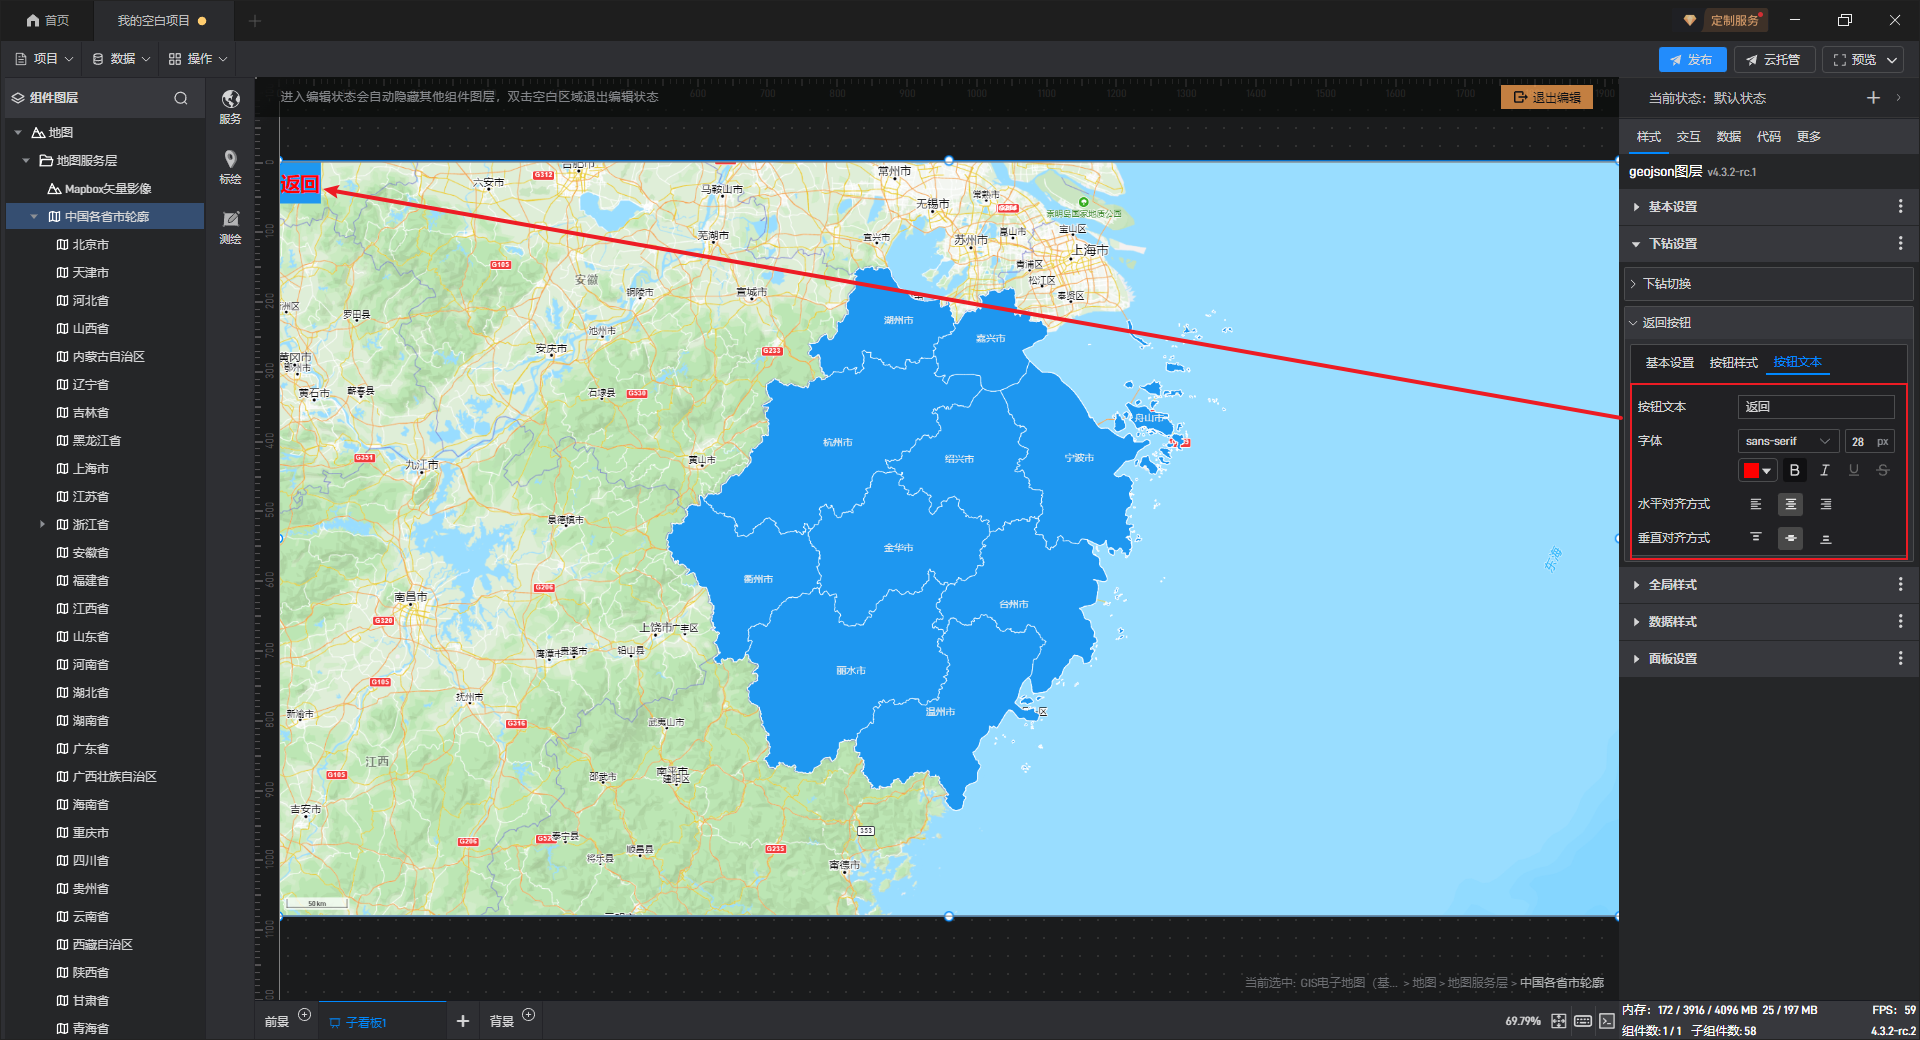Toggle strikethrough for button text
The image size is (1920, 1040).
click(1883, 470)
